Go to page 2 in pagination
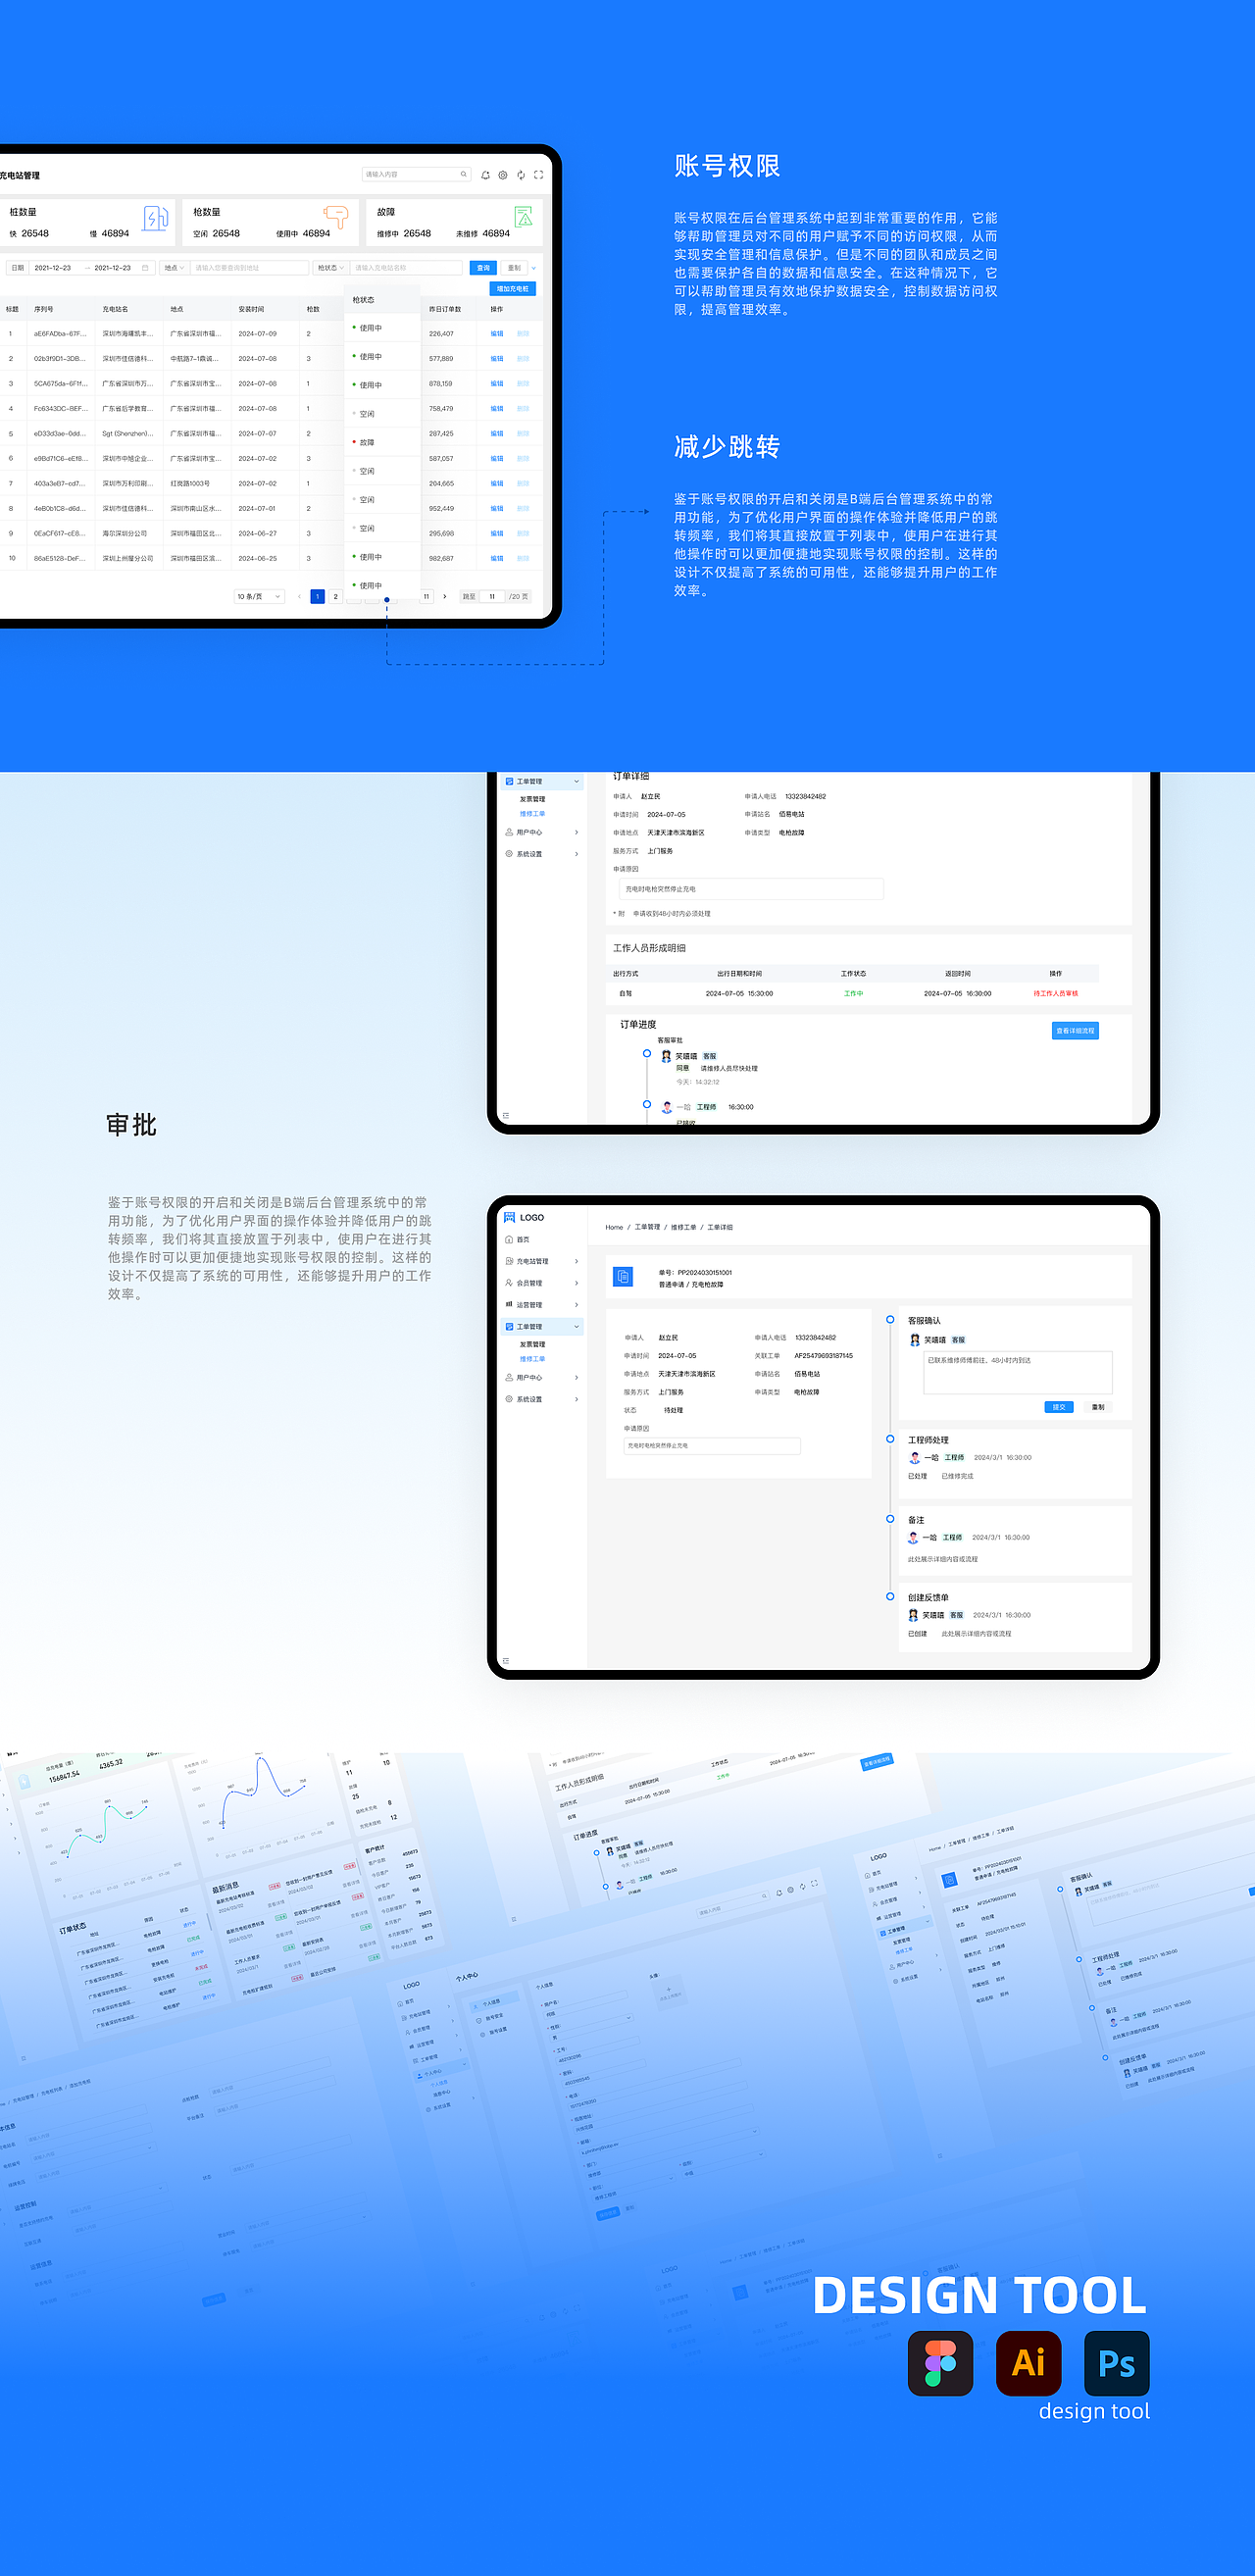The height and width of the screenshot is (2576, 1255). coord(335,597)
